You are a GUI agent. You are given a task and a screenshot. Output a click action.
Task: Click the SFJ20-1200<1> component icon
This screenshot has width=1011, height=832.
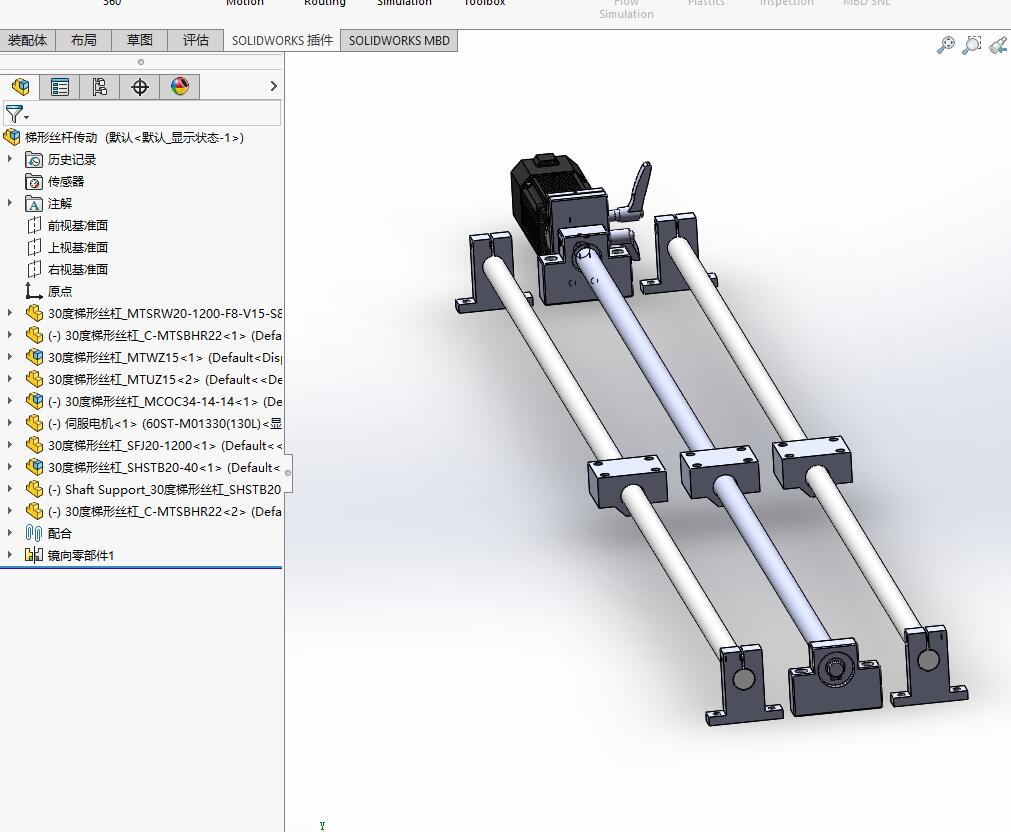[34, 446]
